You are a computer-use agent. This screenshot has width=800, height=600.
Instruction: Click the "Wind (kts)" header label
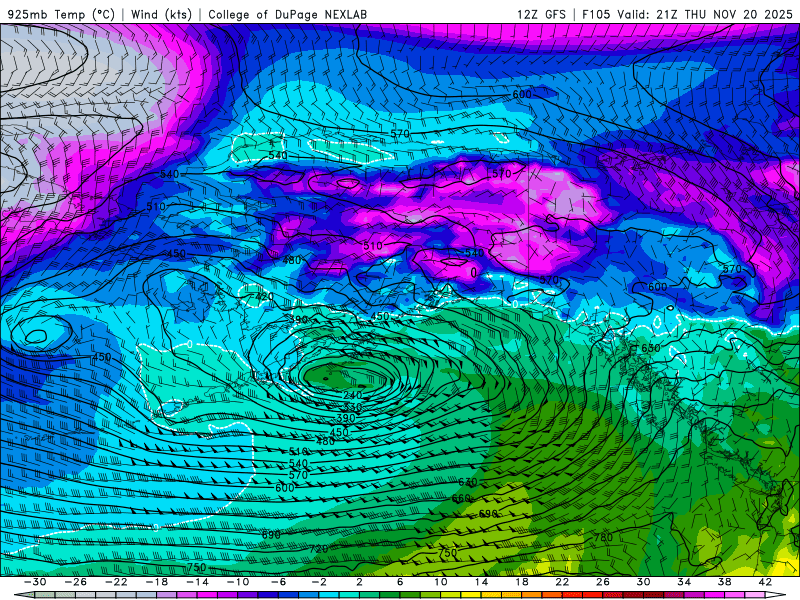point(161,14)
